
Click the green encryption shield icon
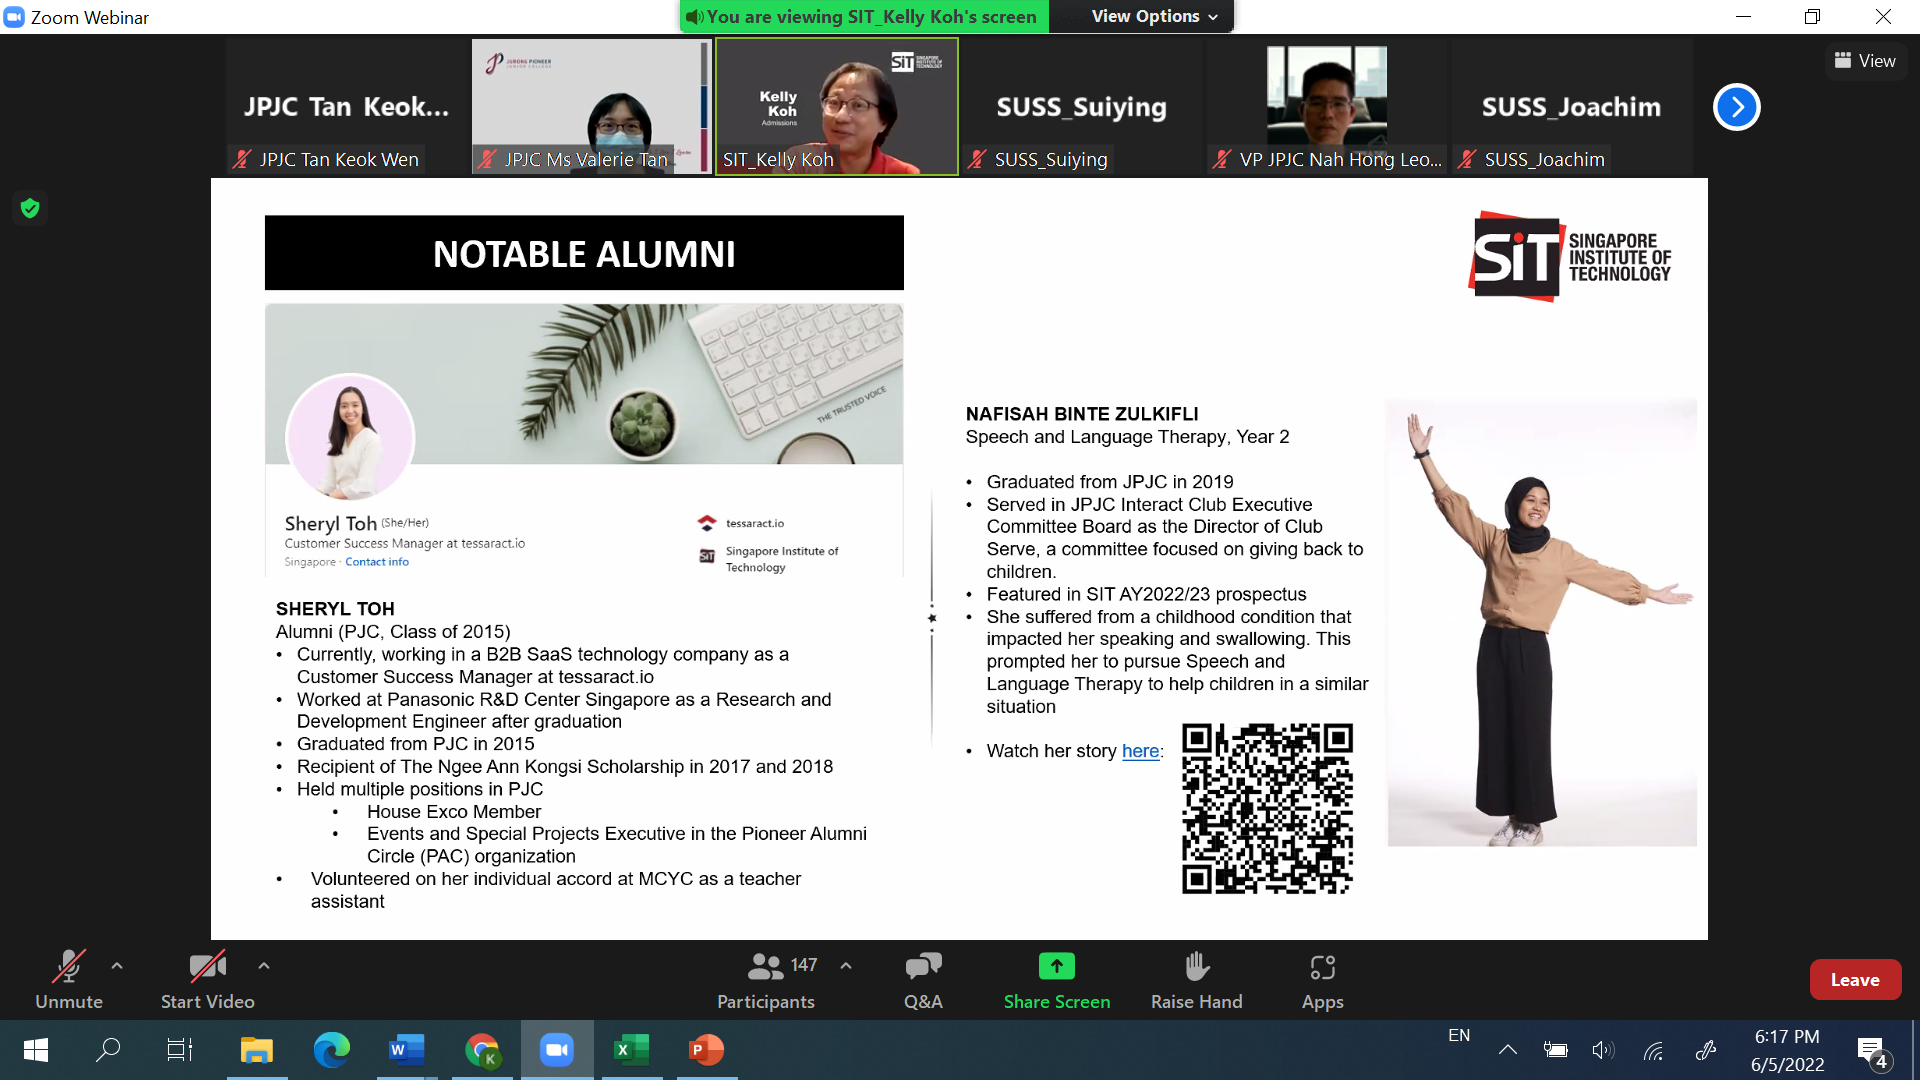point(30,208)
